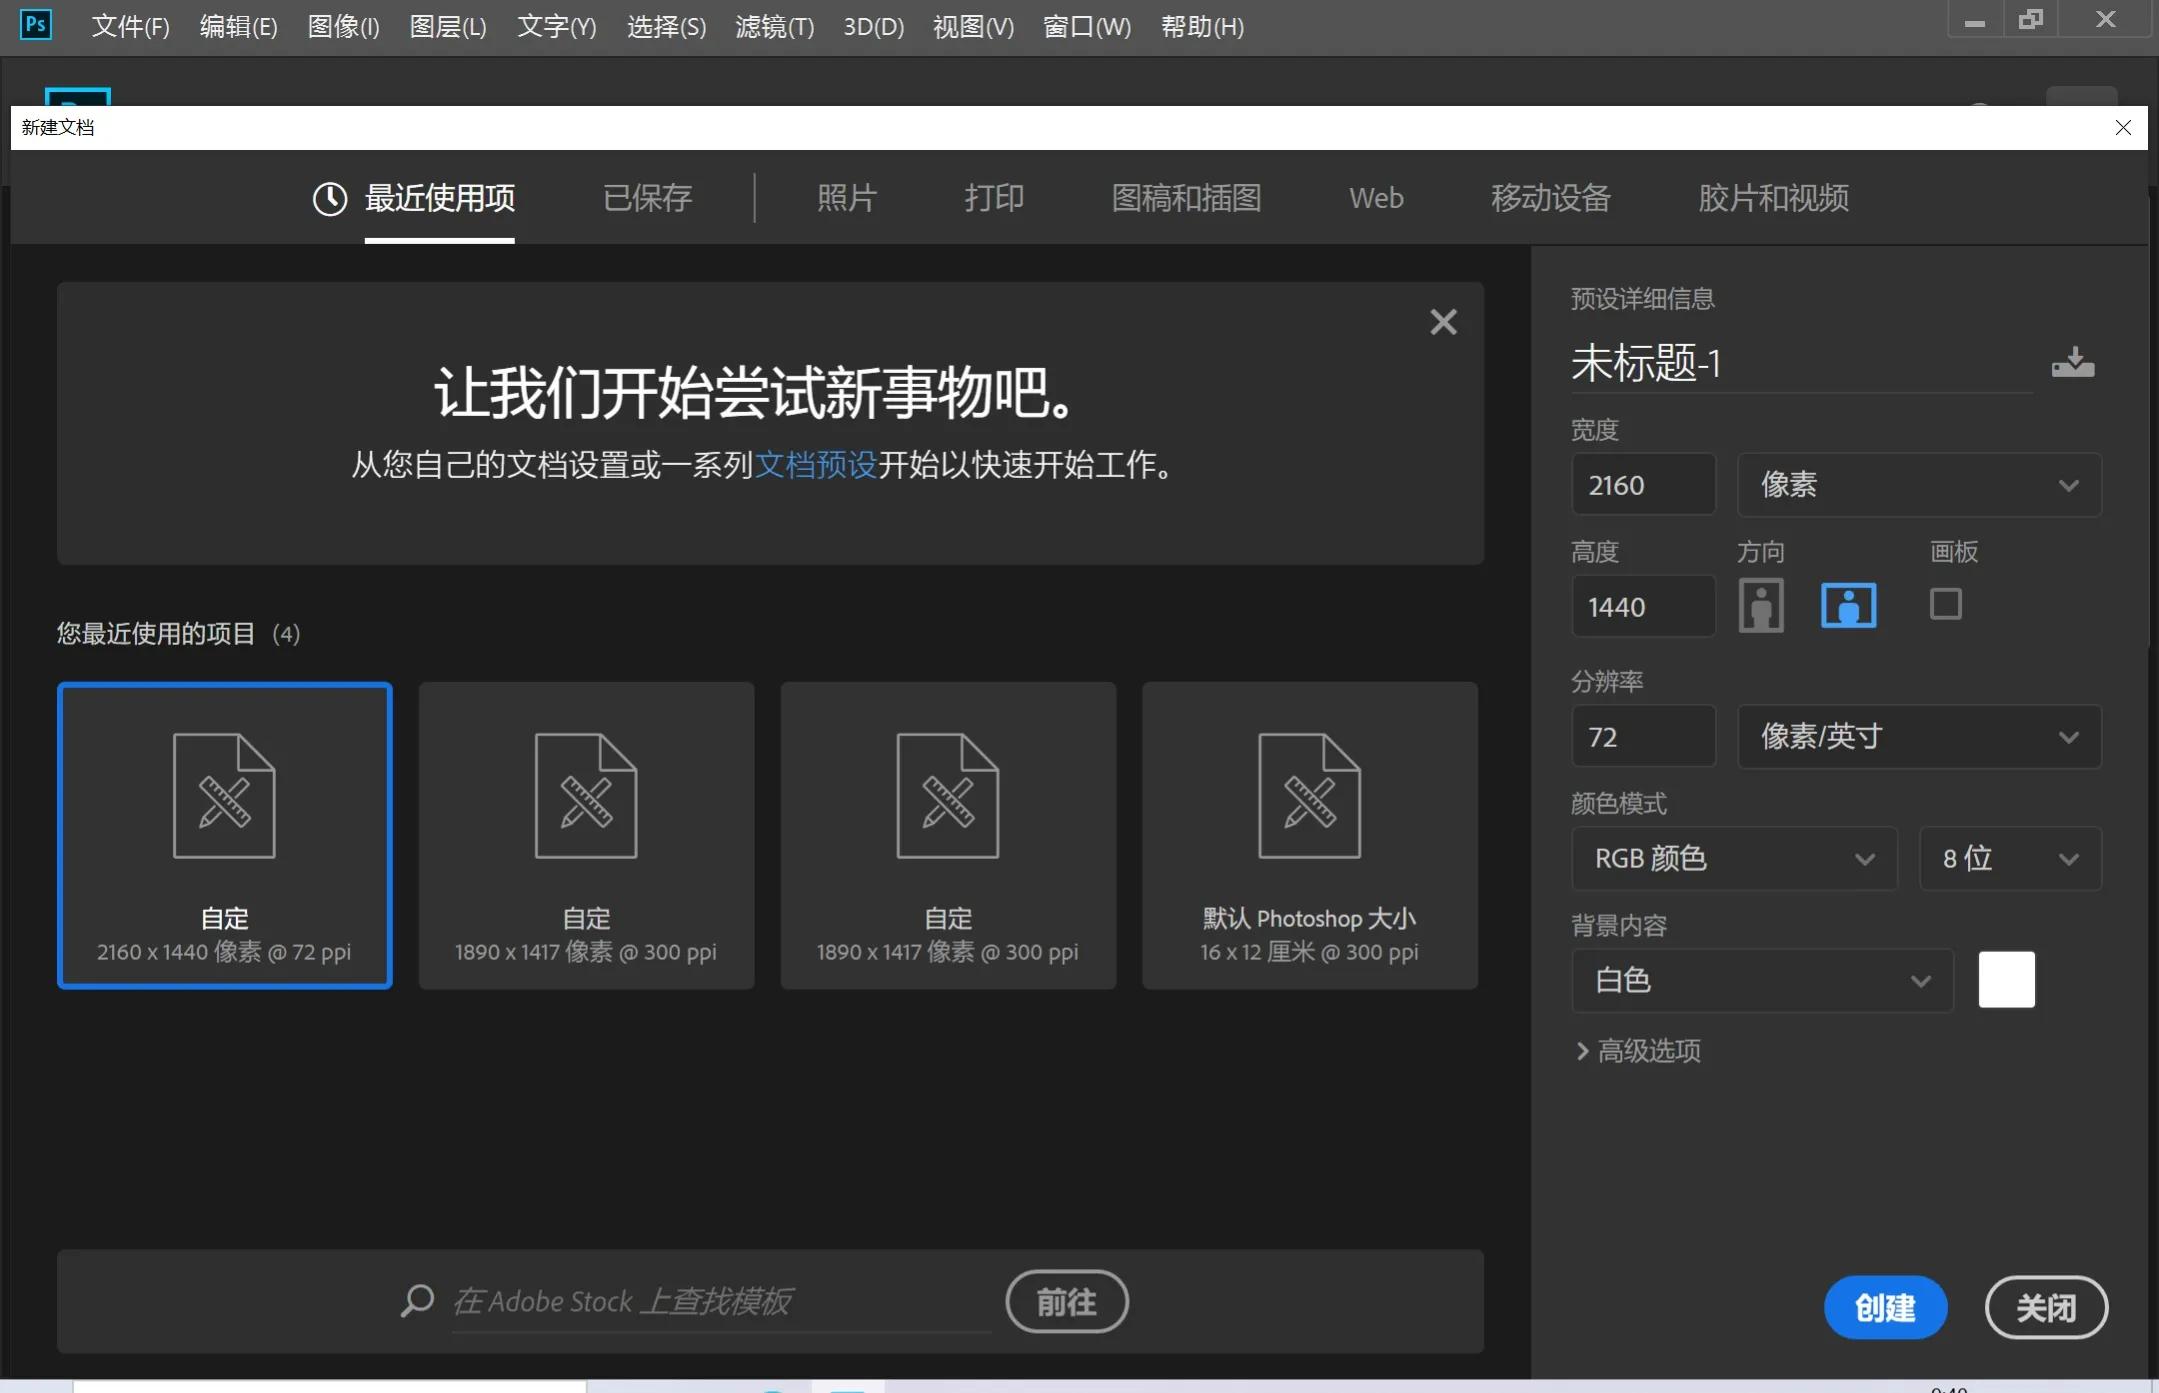Image resolution: width=2159 pixels, height=1393 pixels.
Task: Select landscape orientation in 方向
Action: click(1847, 605)
